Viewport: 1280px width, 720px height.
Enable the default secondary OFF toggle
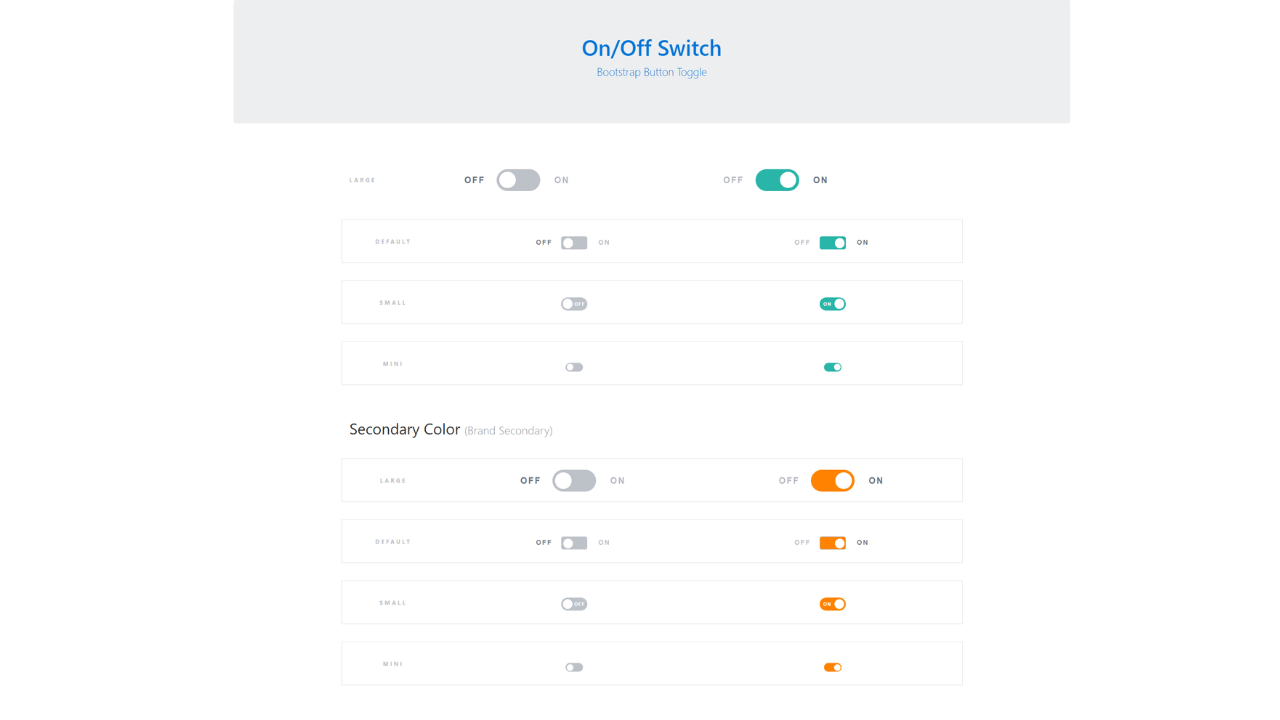574,542
